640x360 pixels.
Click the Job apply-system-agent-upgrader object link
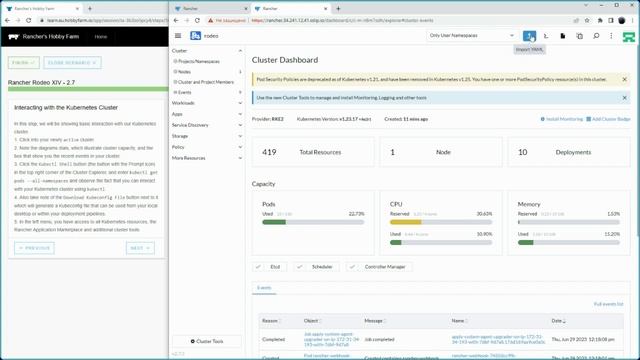[331, 339]
